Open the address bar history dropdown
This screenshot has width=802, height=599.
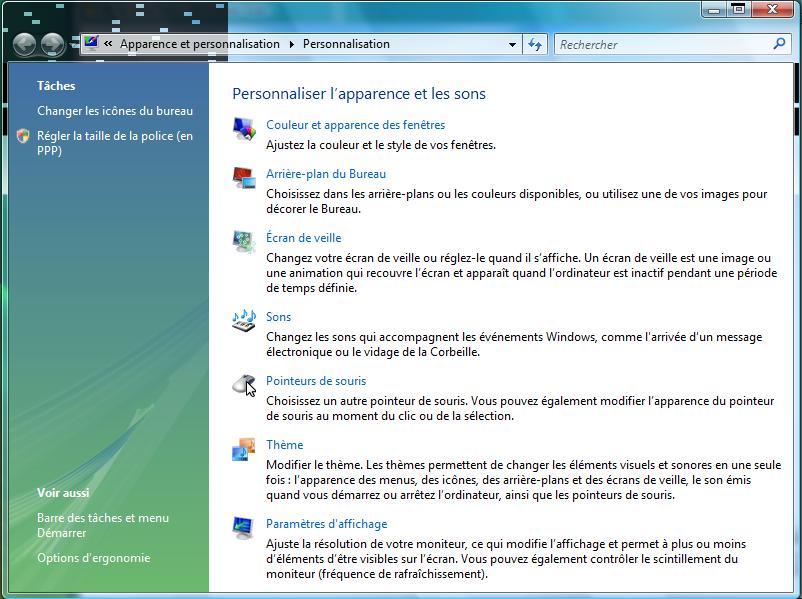[512, 45]
